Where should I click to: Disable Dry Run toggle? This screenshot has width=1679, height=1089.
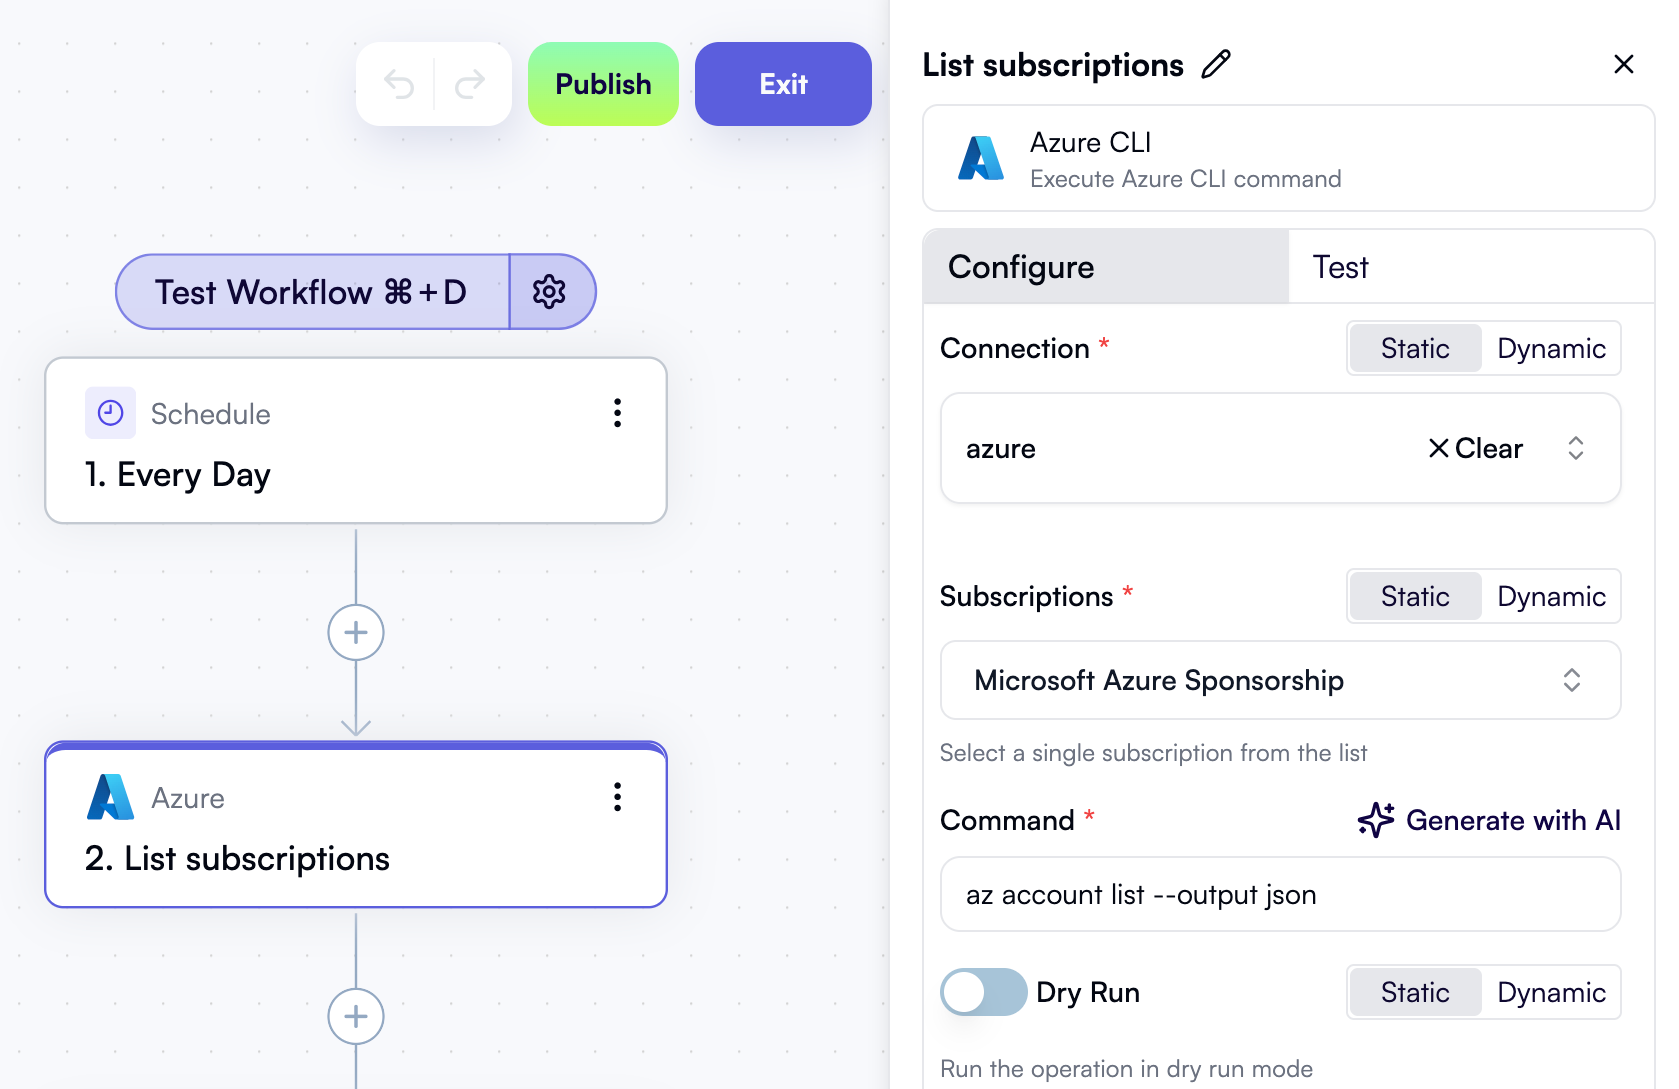pyautogui.click(x=983, y=992)
